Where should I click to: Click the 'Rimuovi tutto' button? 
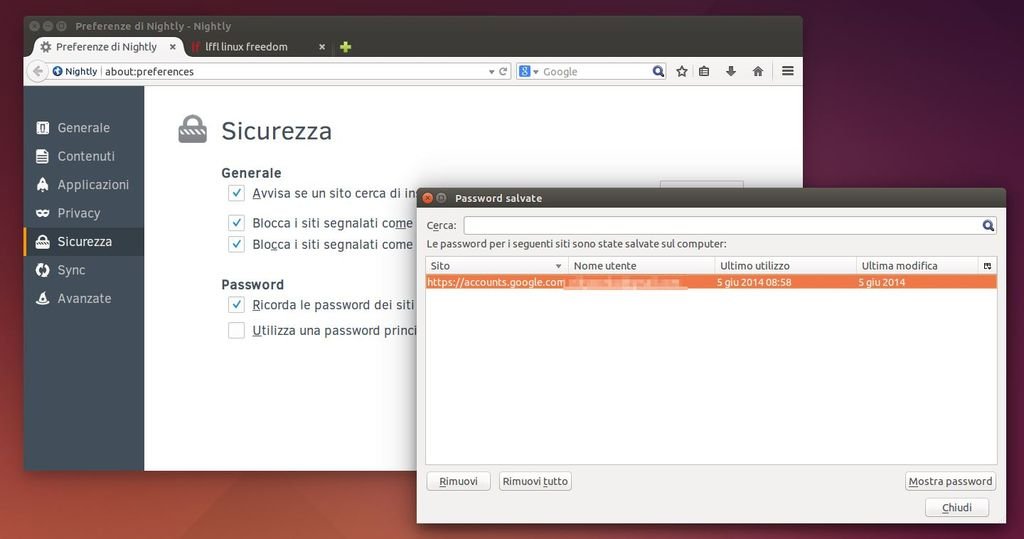click(x=535, y=482)
